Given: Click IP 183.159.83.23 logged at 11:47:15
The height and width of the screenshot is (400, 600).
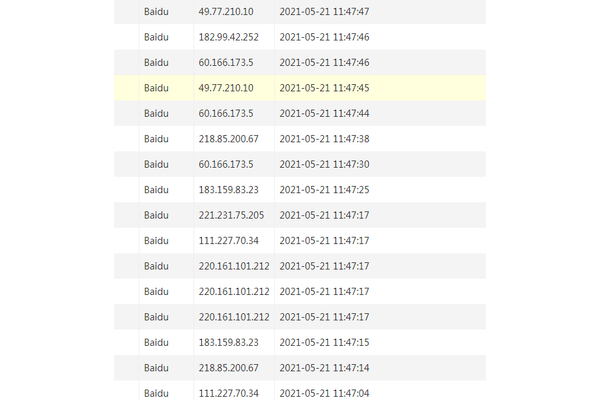Looking at the screenshot, I should [x=228, y=342].
